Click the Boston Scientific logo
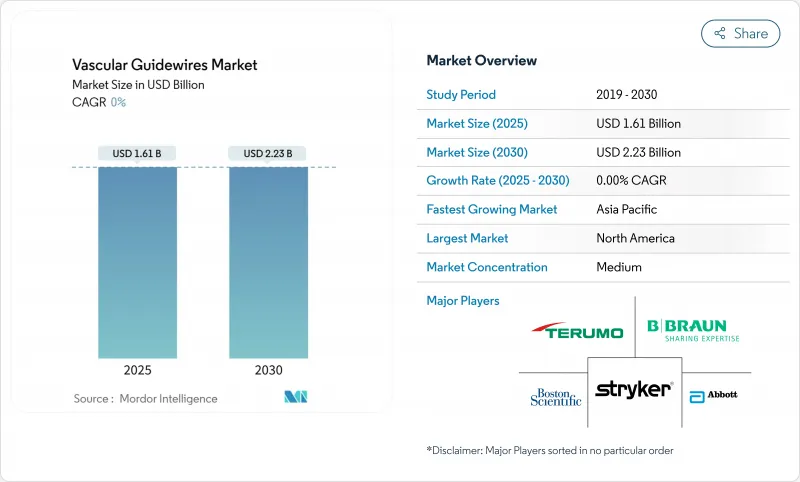The image size is (800, 482). [x=555, y=396]
